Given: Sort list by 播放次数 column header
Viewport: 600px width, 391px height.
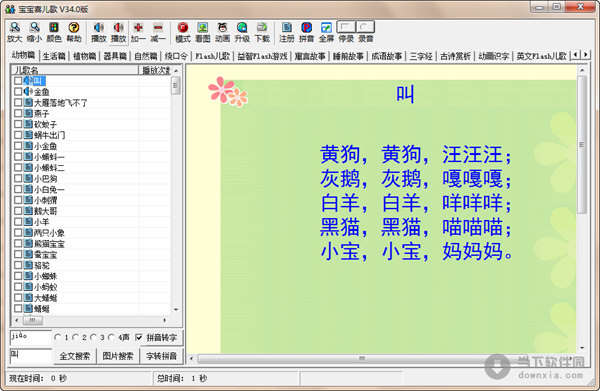Looking at the screenshot, I should click(155, 70).
